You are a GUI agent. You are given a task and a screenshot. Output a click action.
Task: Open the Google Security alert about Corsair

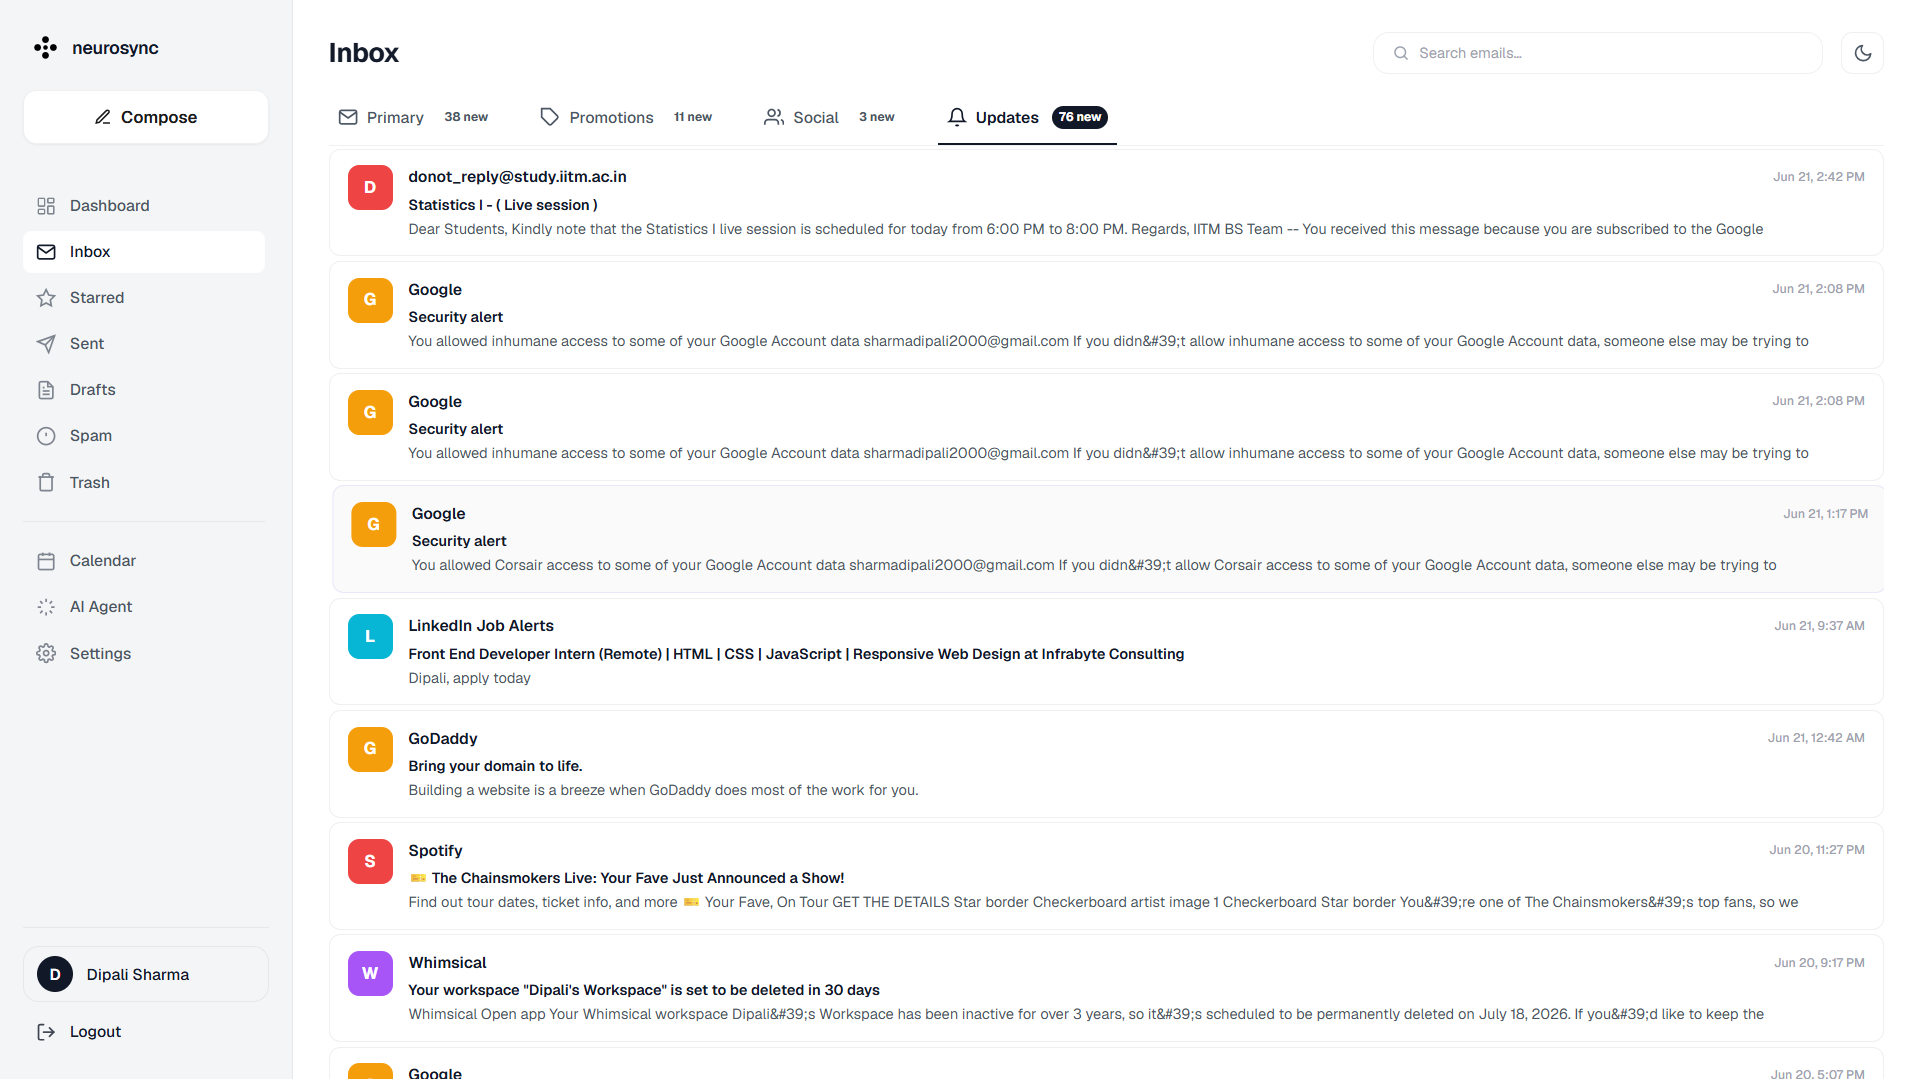[x=1109, y=539]
